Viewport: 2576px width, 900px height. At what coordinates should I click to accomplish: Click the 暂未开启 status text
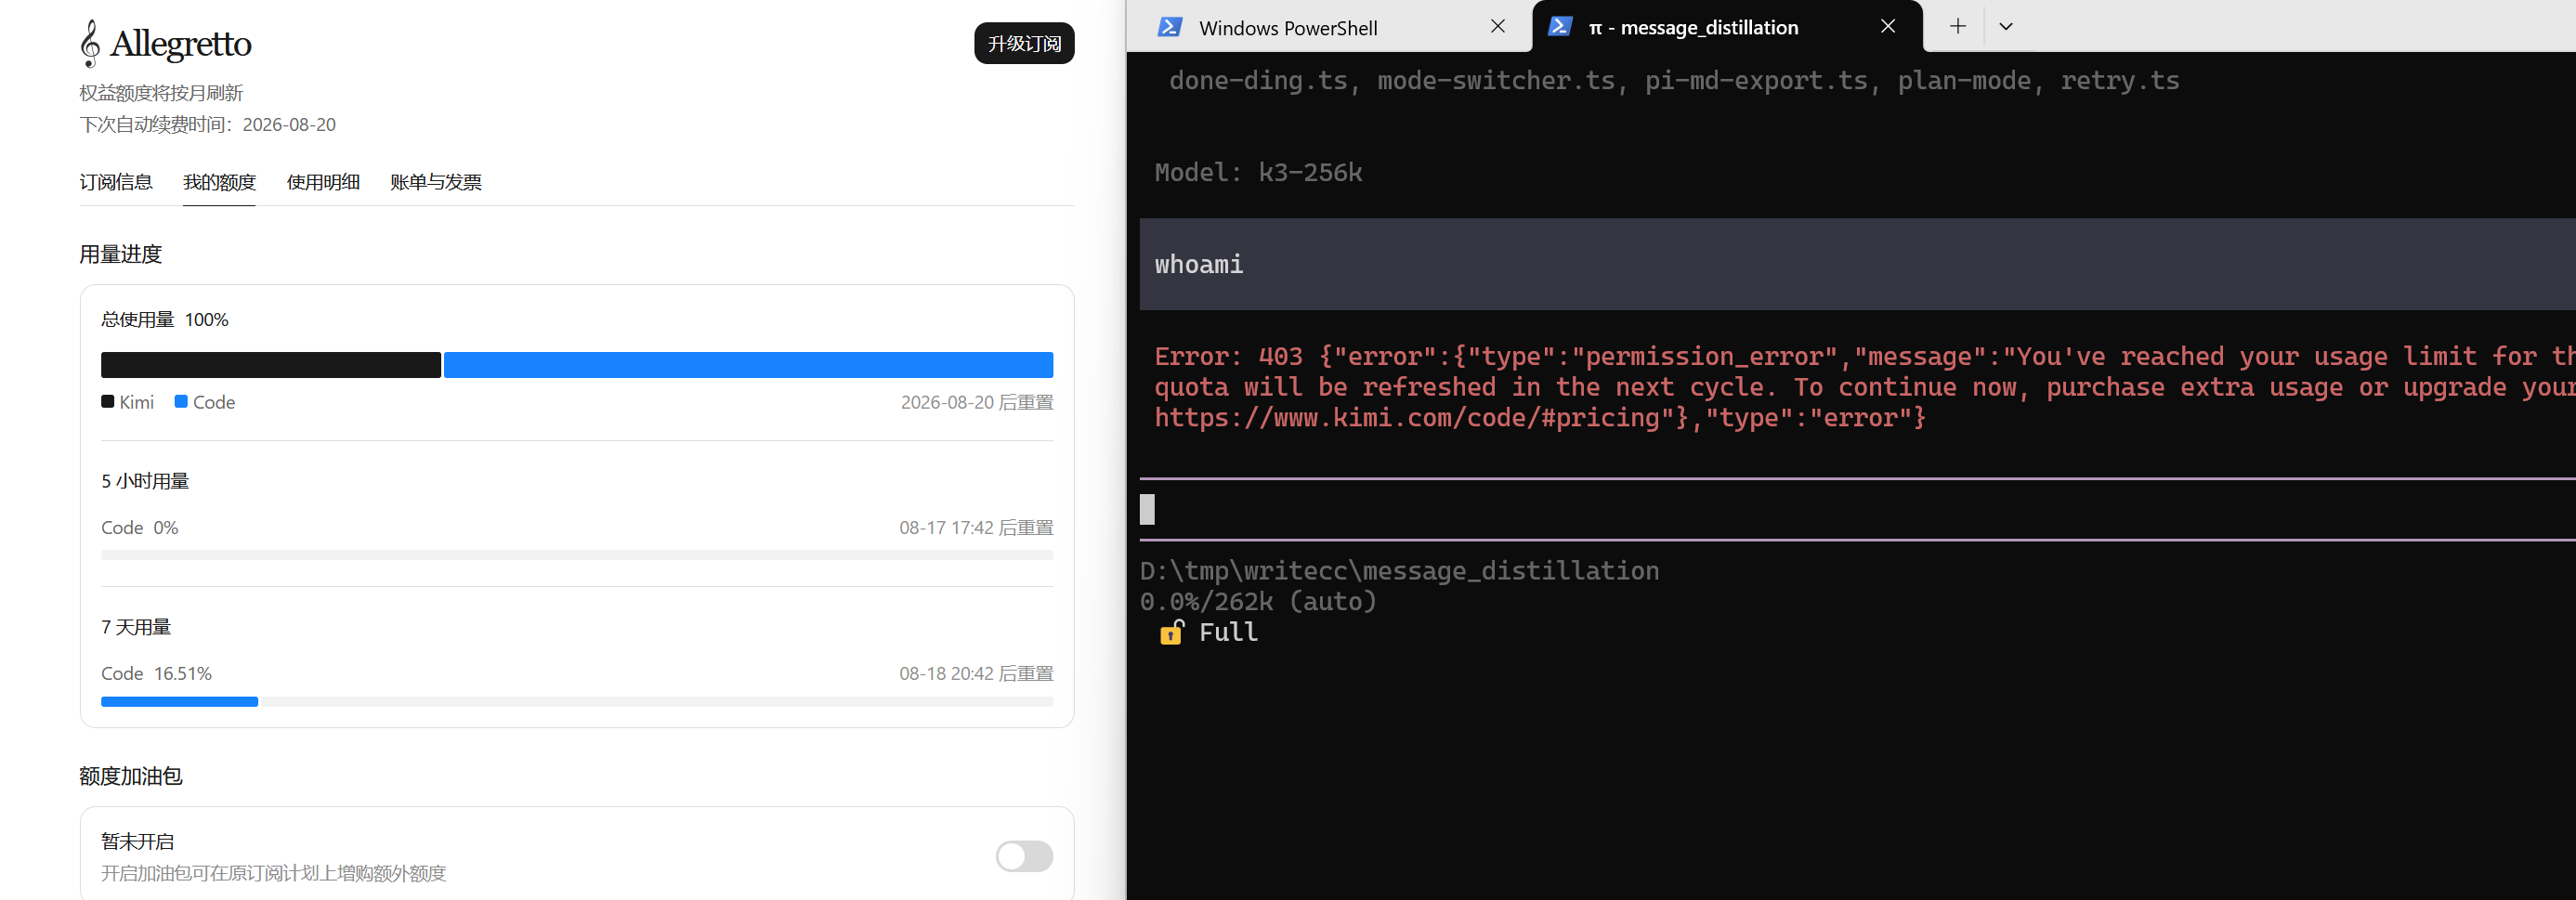click(x=138, y=842)
